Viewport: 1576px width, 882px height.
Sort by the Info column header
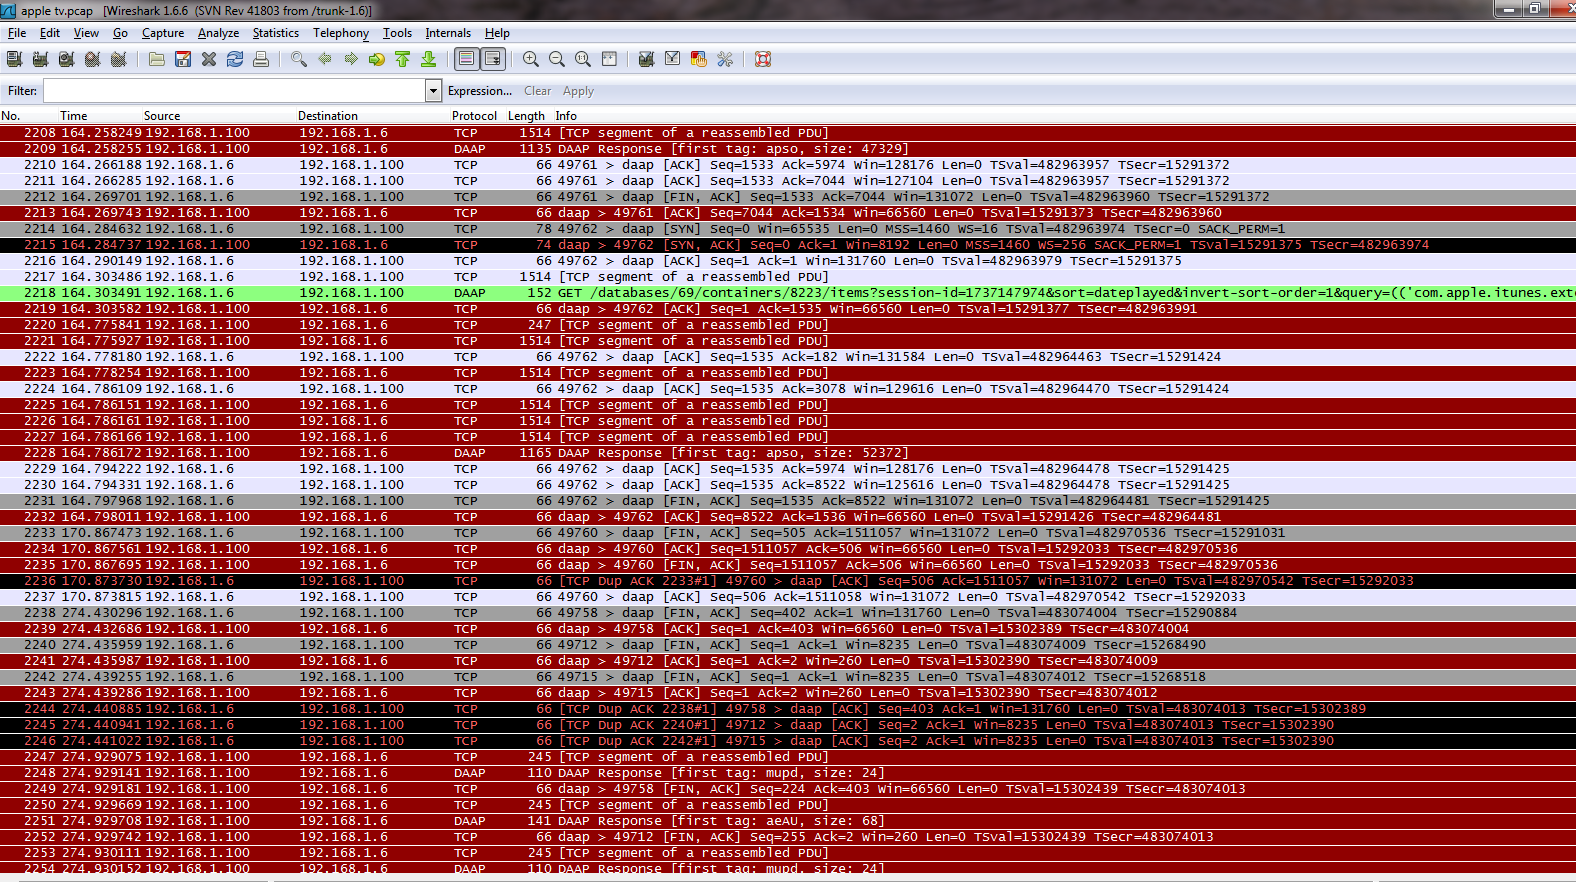click(566, 116)
